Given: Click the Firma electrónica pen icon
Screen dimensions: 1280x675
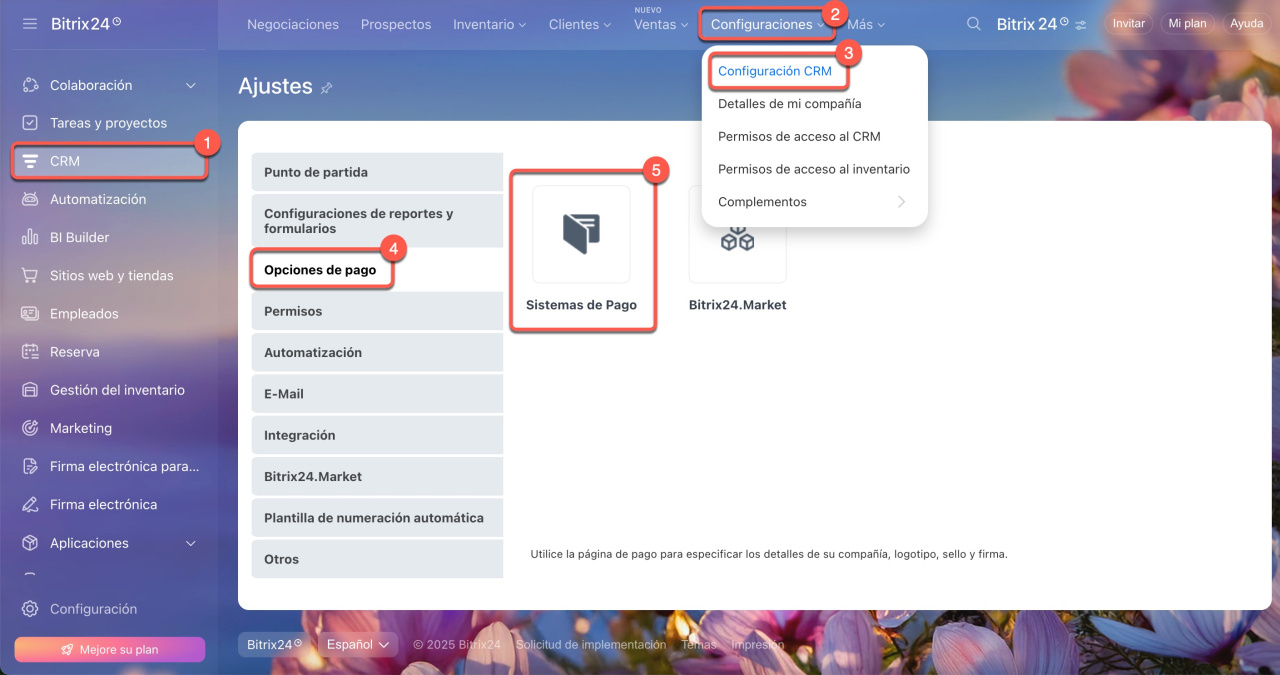Looking at the screenshot, I should pyautogui.click(x=30, y=505).
